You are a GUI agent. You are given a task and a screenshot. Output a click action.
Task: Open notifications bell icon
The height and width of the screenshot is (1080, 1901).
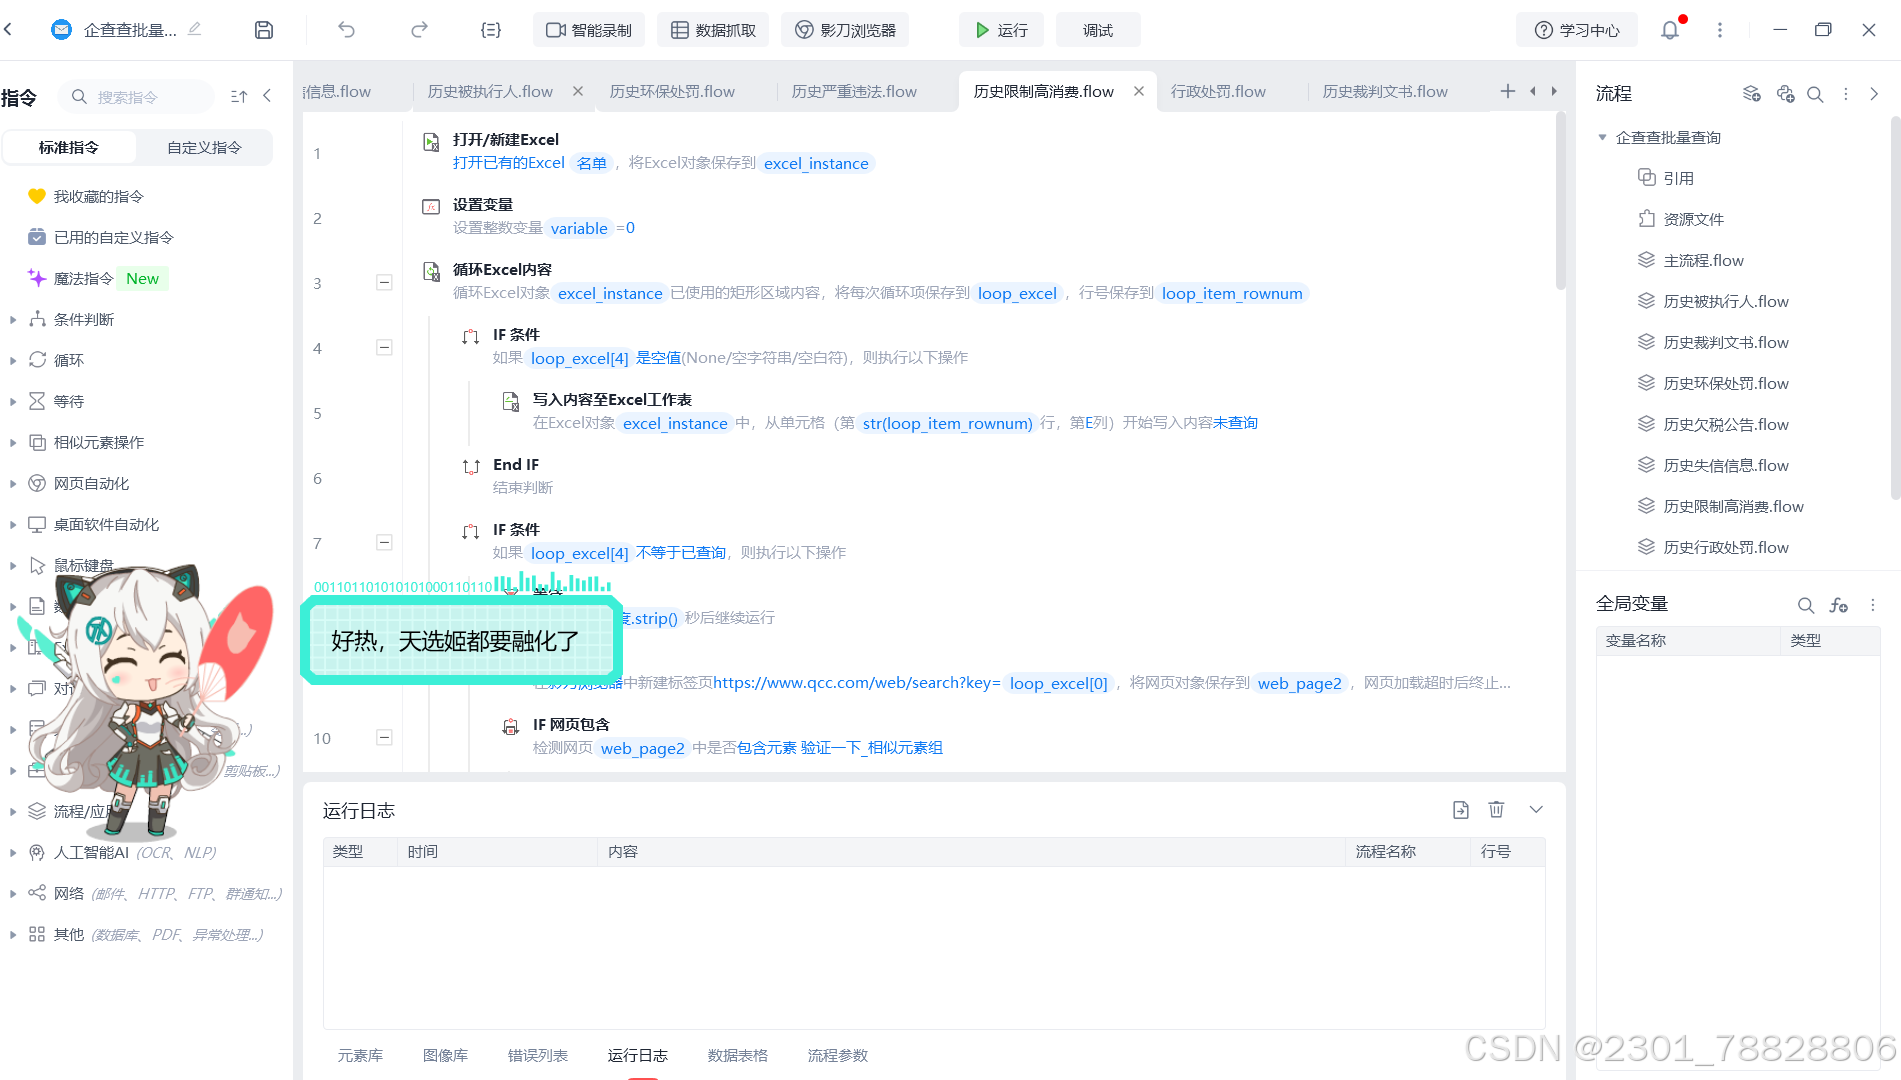click(x=1670, y=30)
